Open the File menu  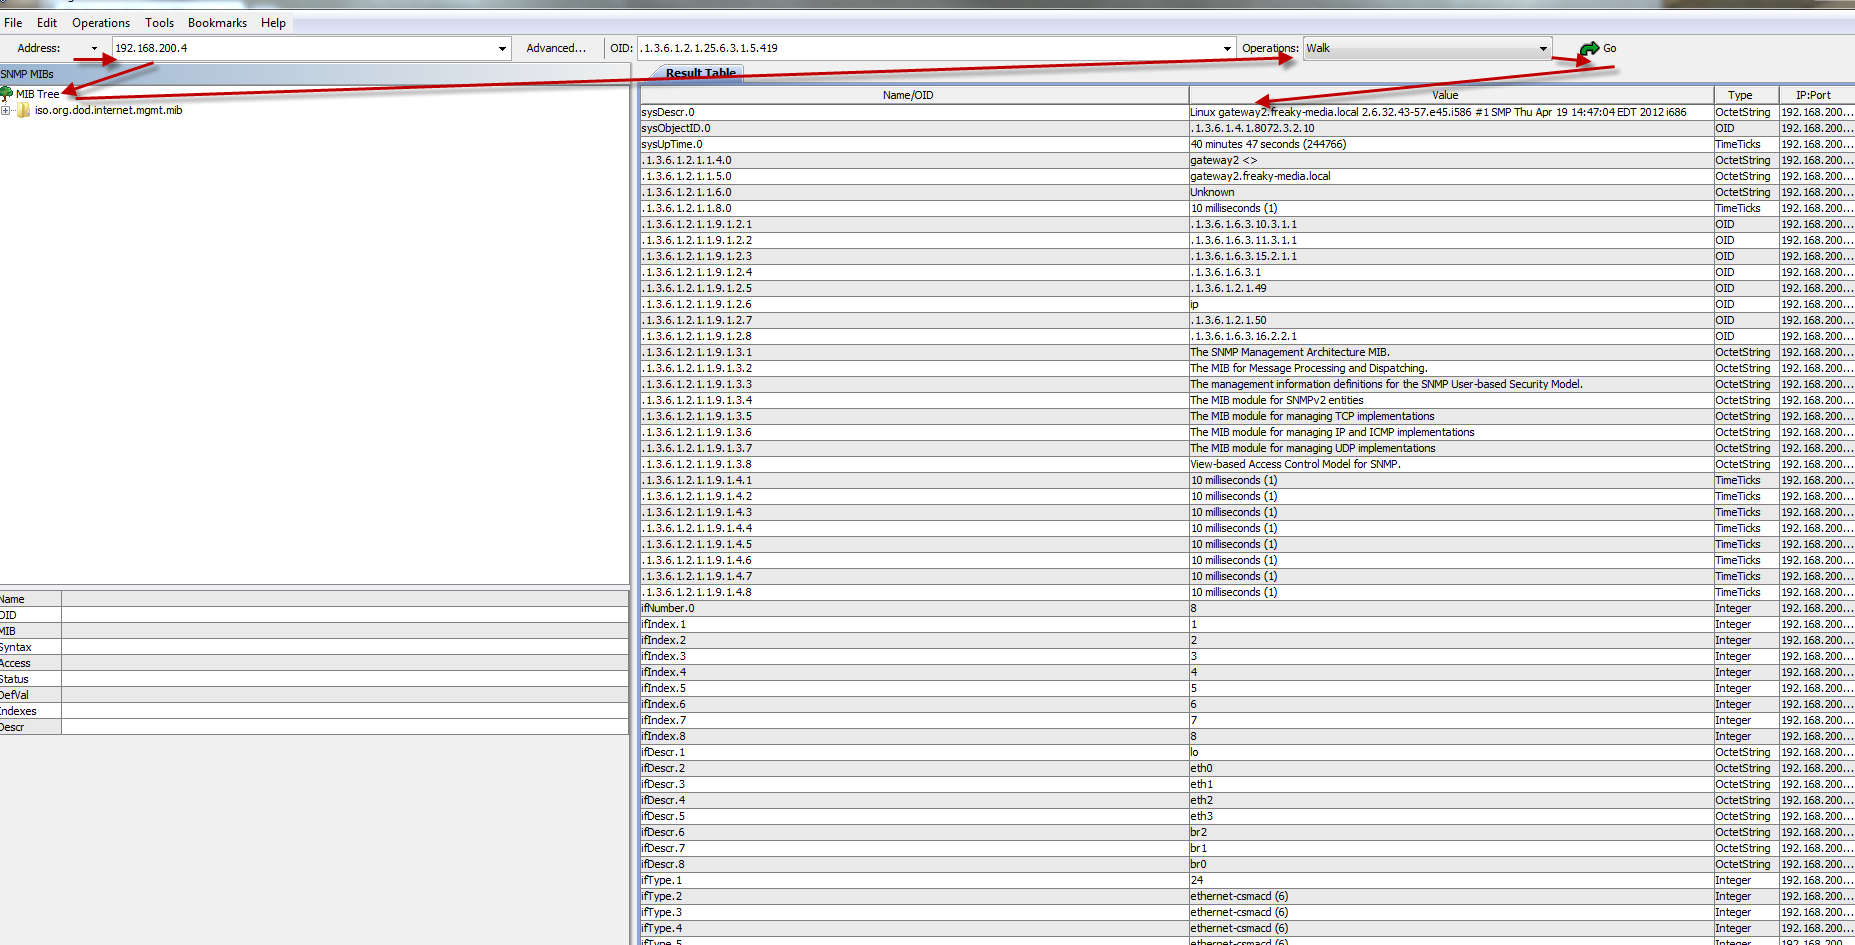[x=13, y=22]
